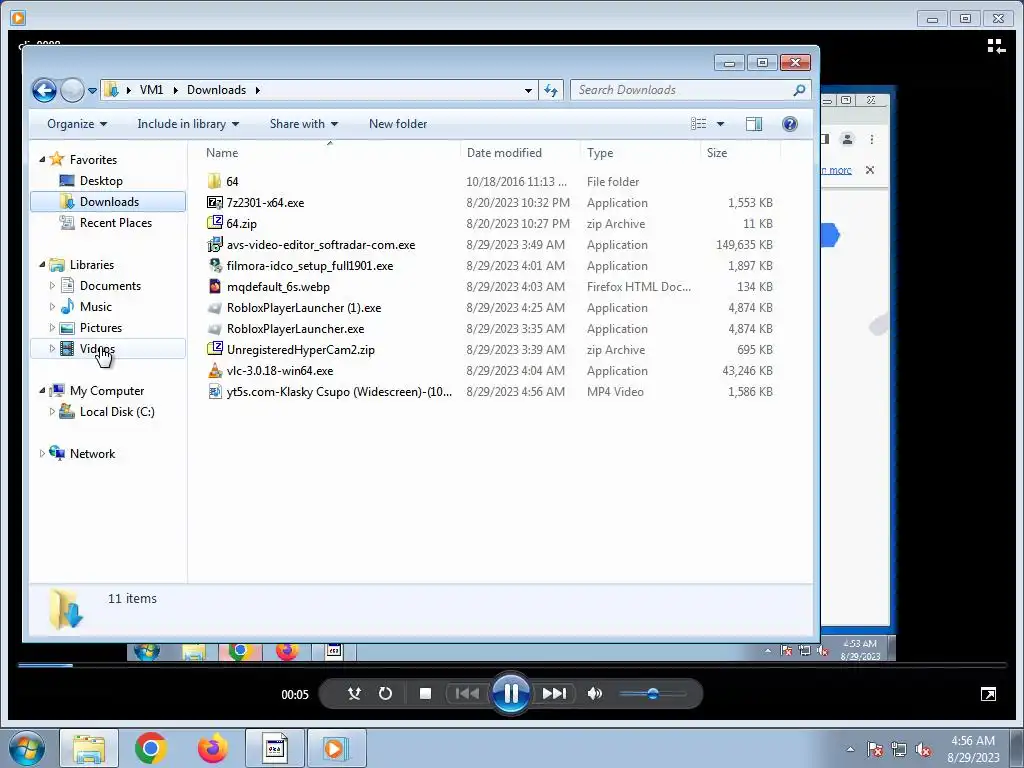Select mqdefault_6s.webp file icon
The height and width of the screenshot is (768, 1024).
tap(214, 286)
